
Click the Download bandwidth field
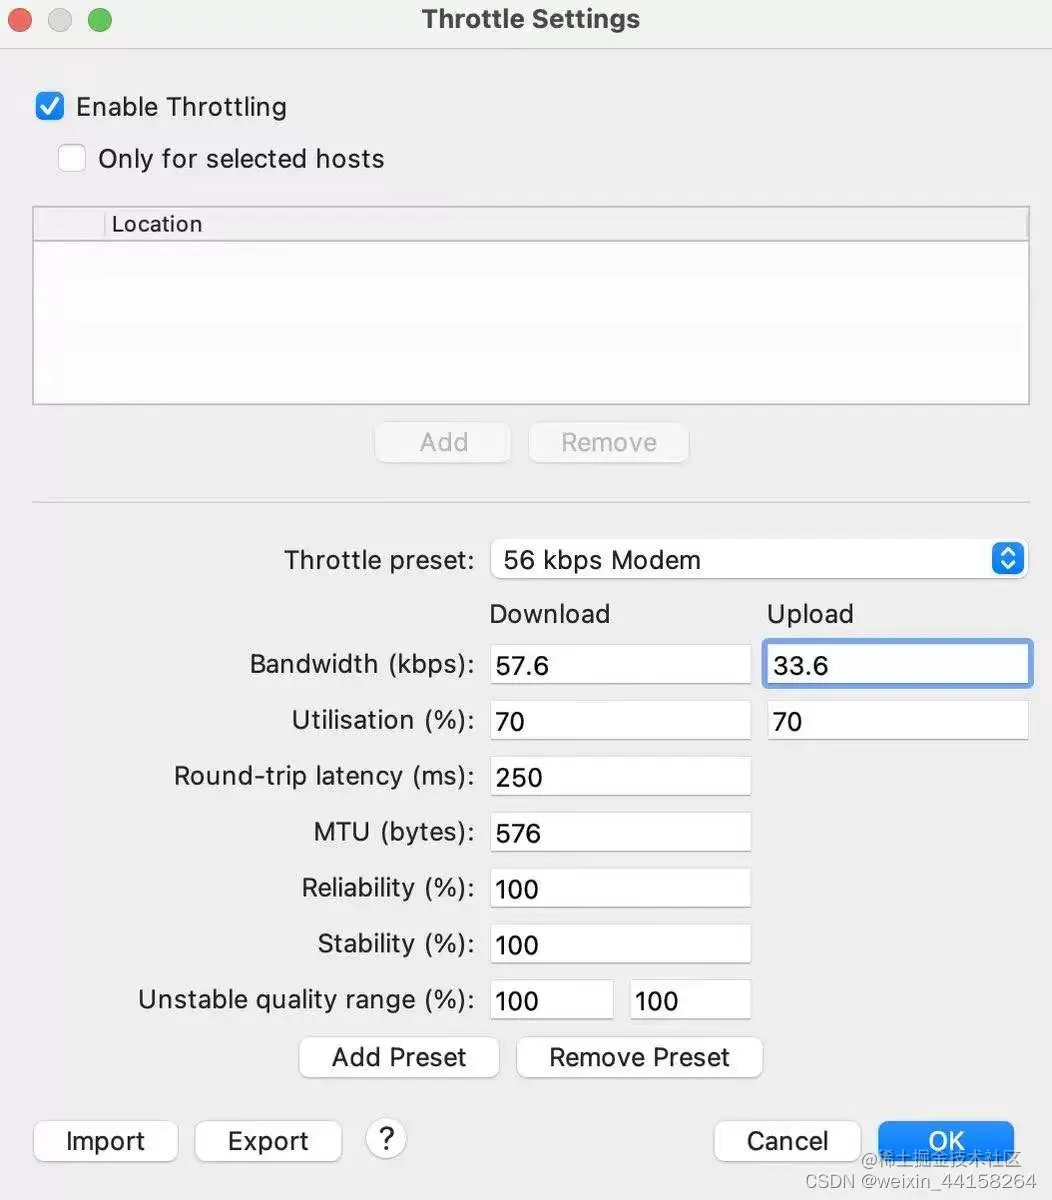tap(620, 665)
